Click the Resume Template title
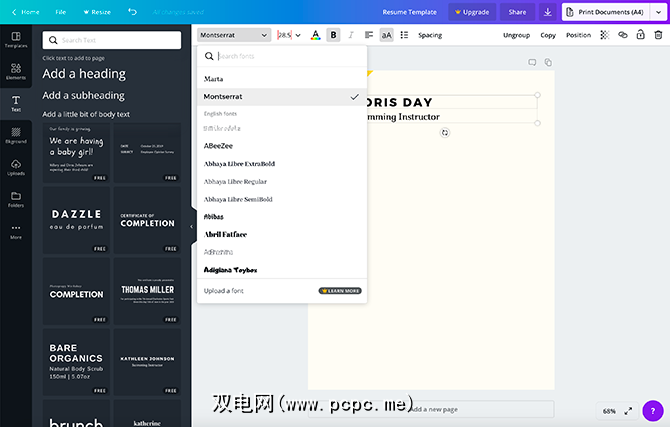This screenshot has height=427, width=670. pos(409,12)
